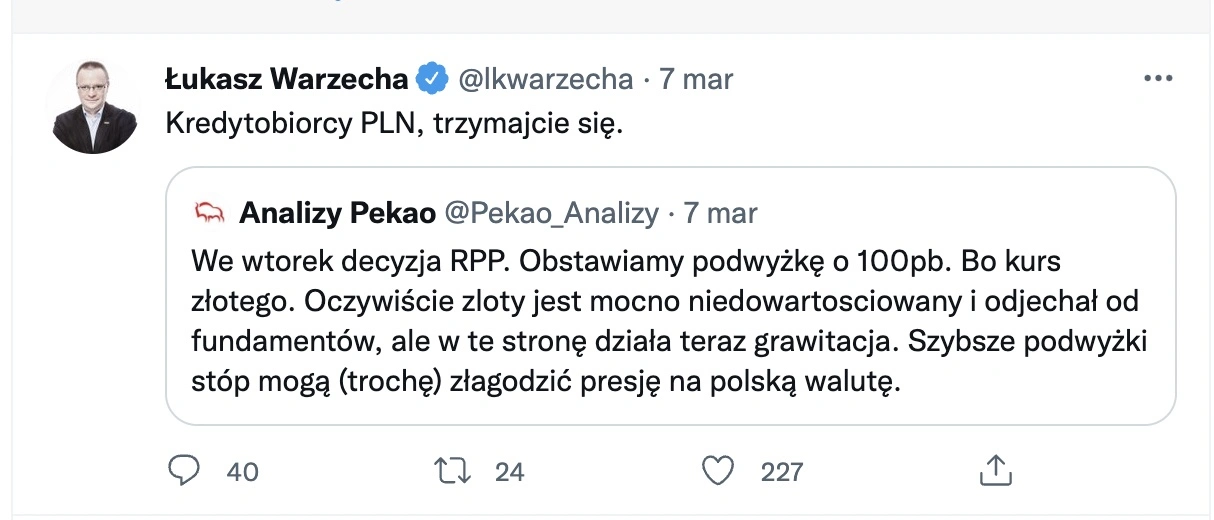Open the three-dot more options menu
This screenshot has width=1214, height=520.
click(1157, 79)
